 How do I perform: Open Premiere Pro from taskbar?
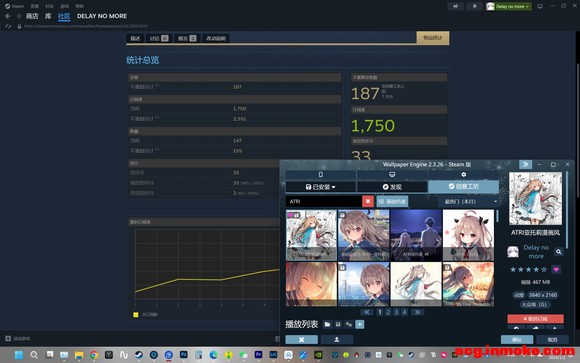point(258,355)
